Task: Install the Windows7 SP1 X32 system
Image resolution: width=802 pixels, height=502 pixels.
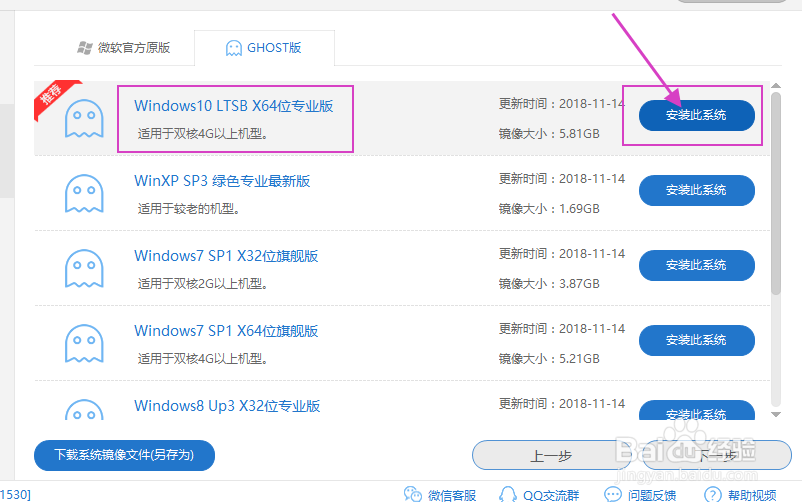Action: [x=697, y=265]
